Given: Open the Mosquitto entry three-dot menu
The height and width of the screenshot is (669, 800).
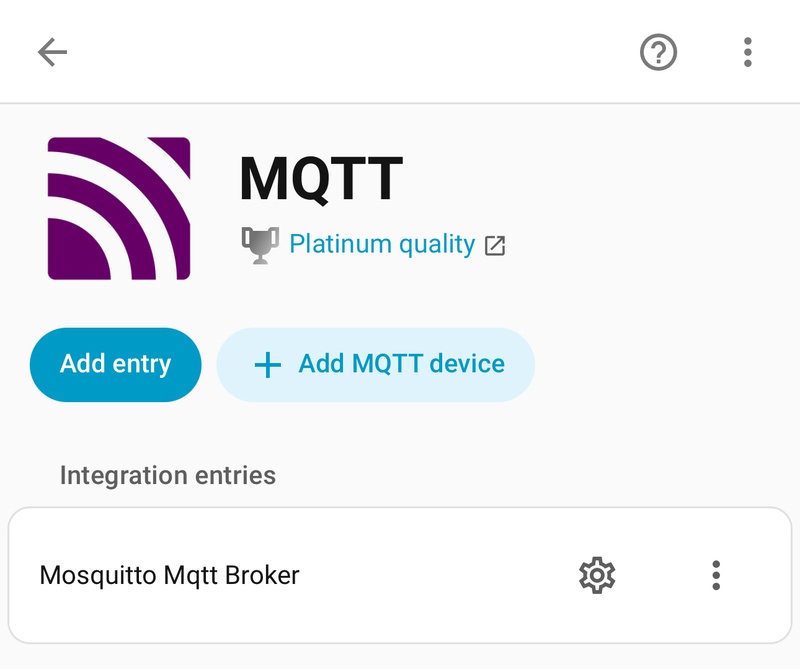Looking at the screenshot, I should click(x=716, y=575).
